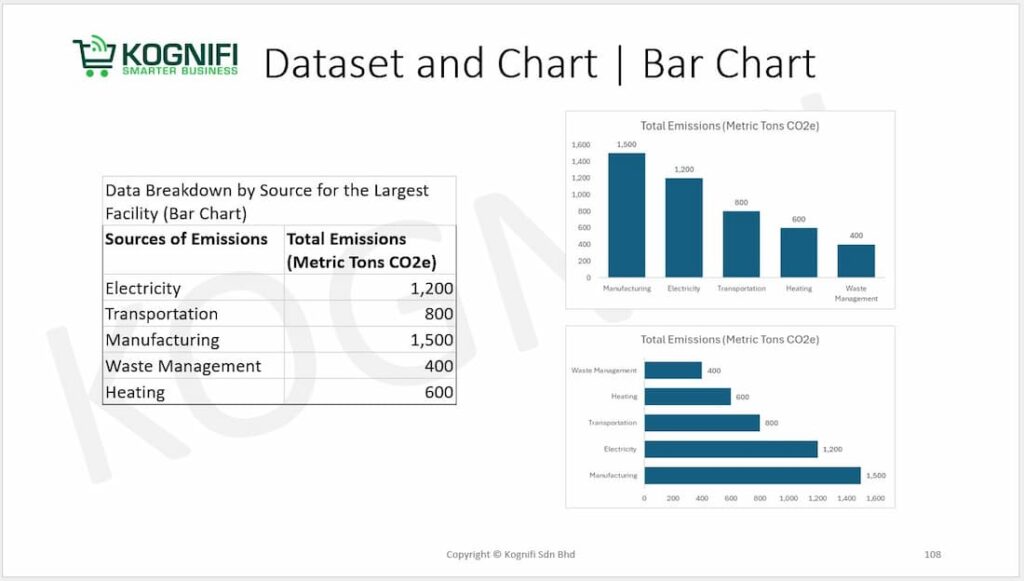The height and width of the screenshot is (581, 1024).
Task: Select the slide title 'Dataset and Chart | Bar Chart'
Action: pyautogui.click(x=539, y=64)
